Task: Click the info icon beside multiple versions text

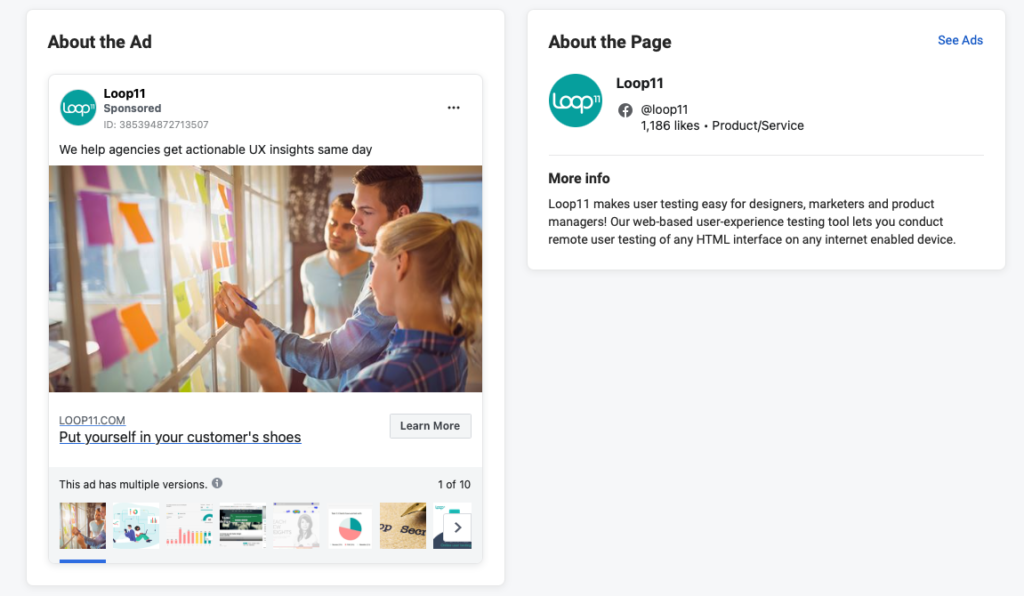Action: tap(217, 484)
